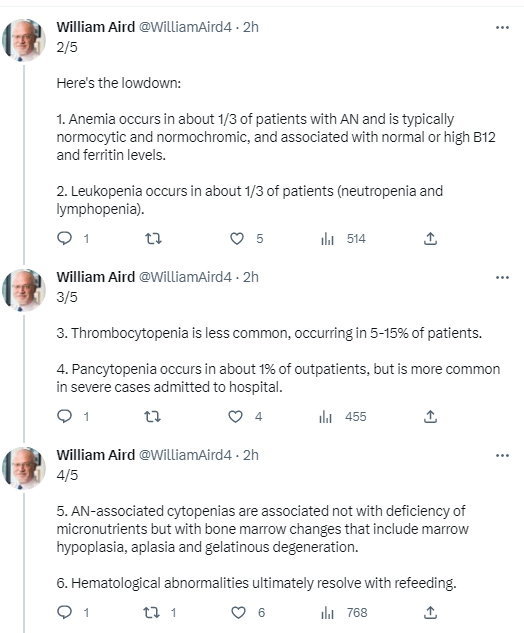The height and width of the screenshot is (633, 524).
Task: Open more options on 3/5 tweet
Action: [x=502, y=277]
